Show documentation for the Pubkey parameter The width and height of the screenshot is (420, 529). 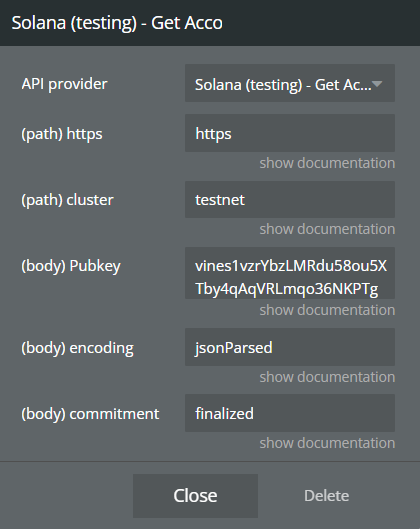point(327,310)
